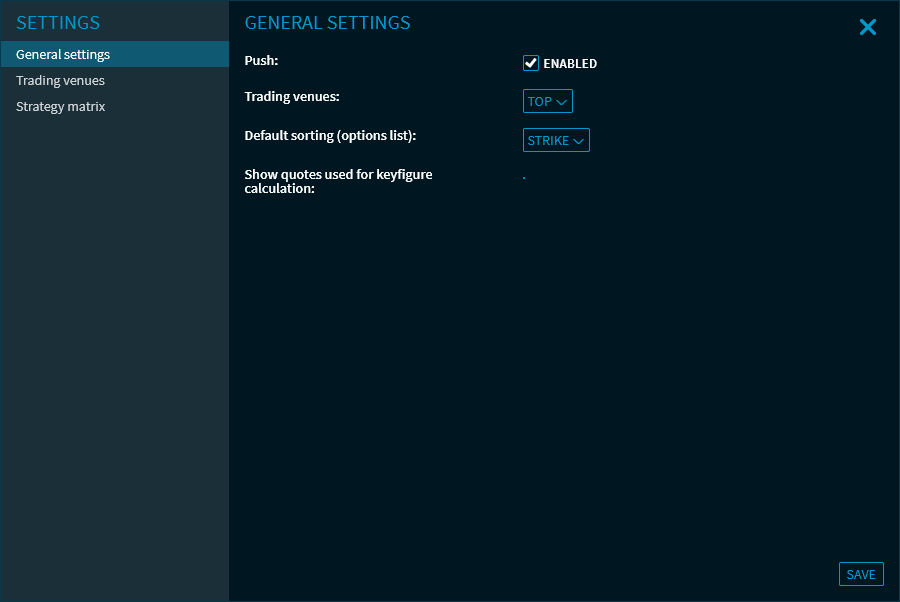This screenshot has height=602, width=900.
Task: Click the ENABLED label beside the Push checkbox
Action: click(x=570, y=64)
